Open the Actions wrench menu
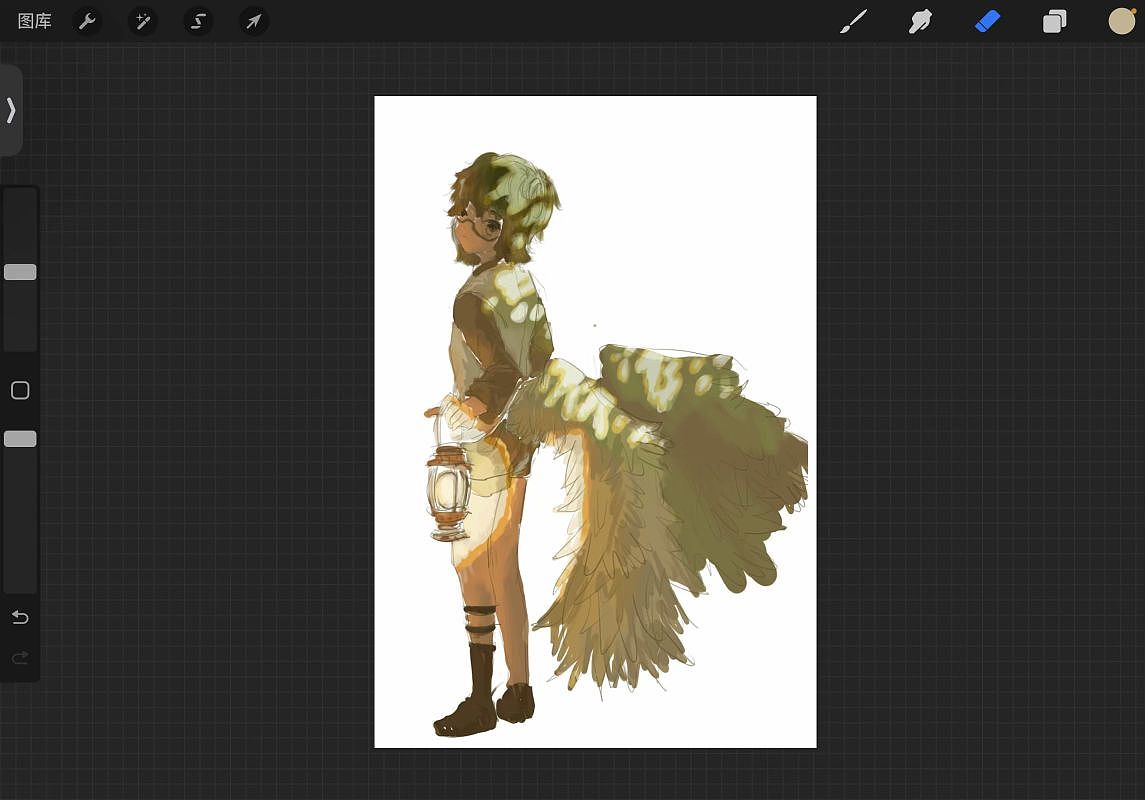This screenshot has width=1145, height=800. coord(87,21)
